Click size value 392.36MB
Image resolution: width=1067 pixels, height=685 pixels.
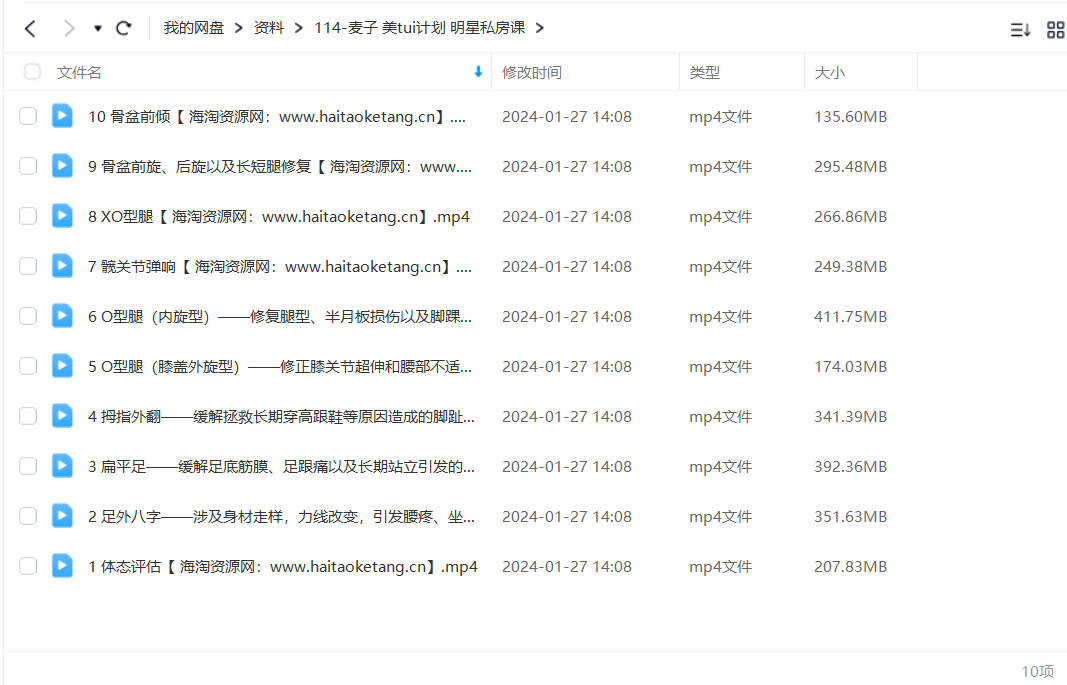[851, 467]
